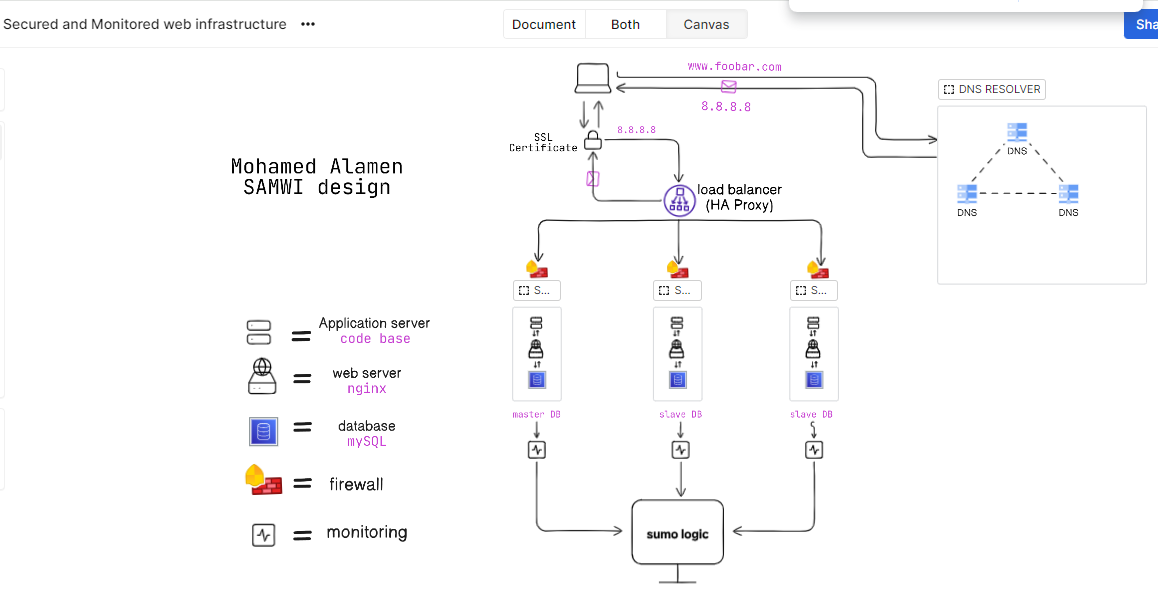Click the laptop client icon at top
The height and width of the screenshot is (613, 1158).
[x=592, y=76]
